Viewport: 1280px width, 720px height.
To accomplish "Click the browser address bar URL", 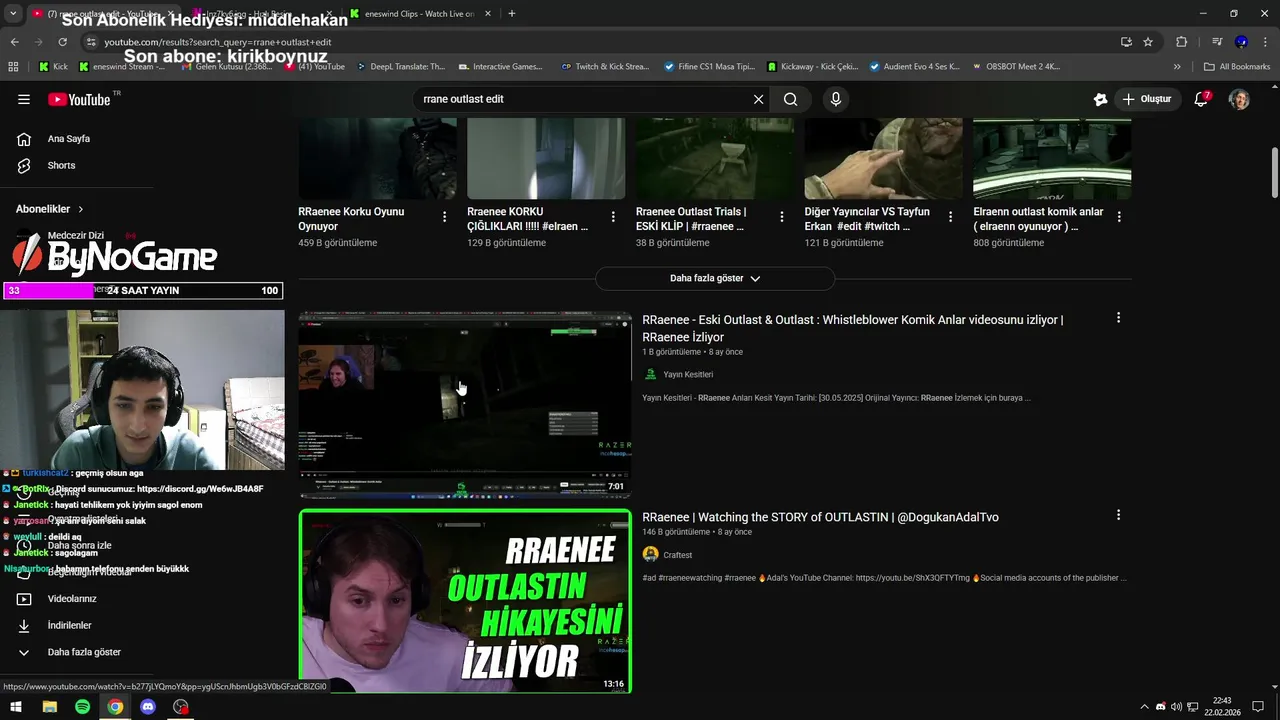I will click(217, 42).
